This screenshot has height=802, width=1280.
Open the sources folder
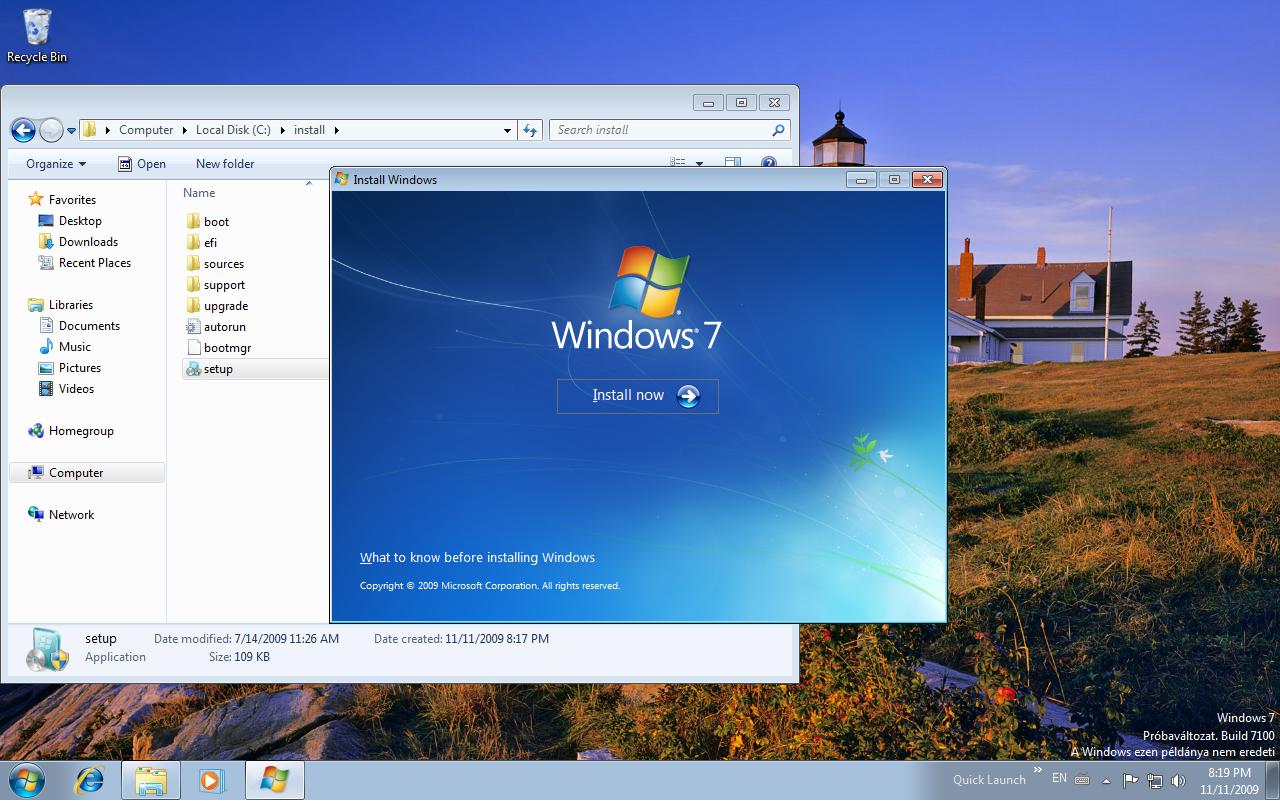coord(223,264)
